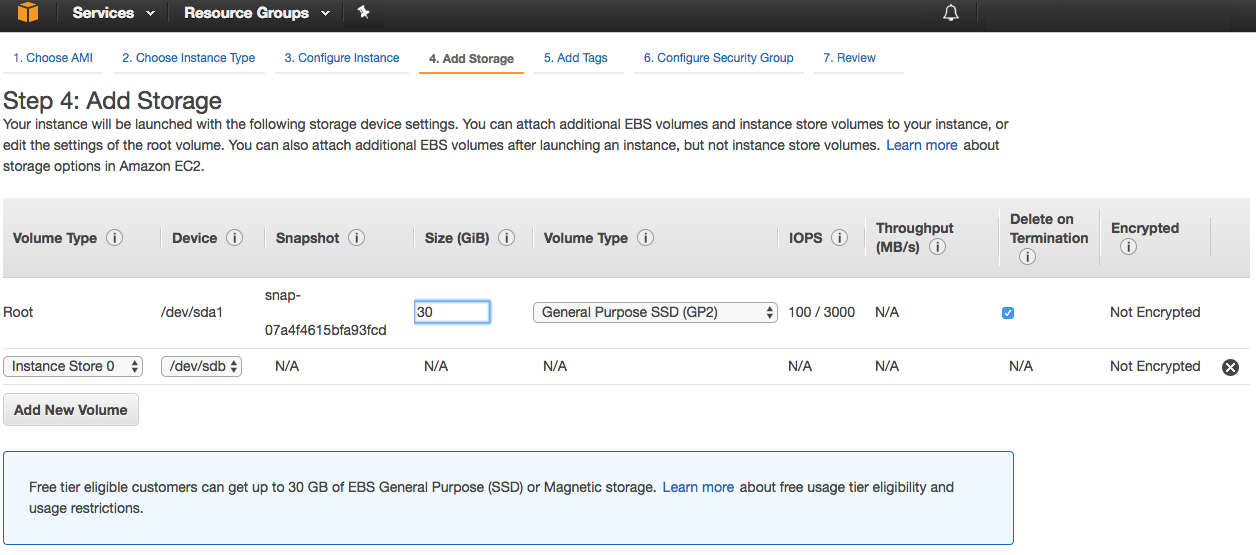The image size is (1256, 555).
Task: Open the Instance Store 0 dropdown
Action: (74, 367)
